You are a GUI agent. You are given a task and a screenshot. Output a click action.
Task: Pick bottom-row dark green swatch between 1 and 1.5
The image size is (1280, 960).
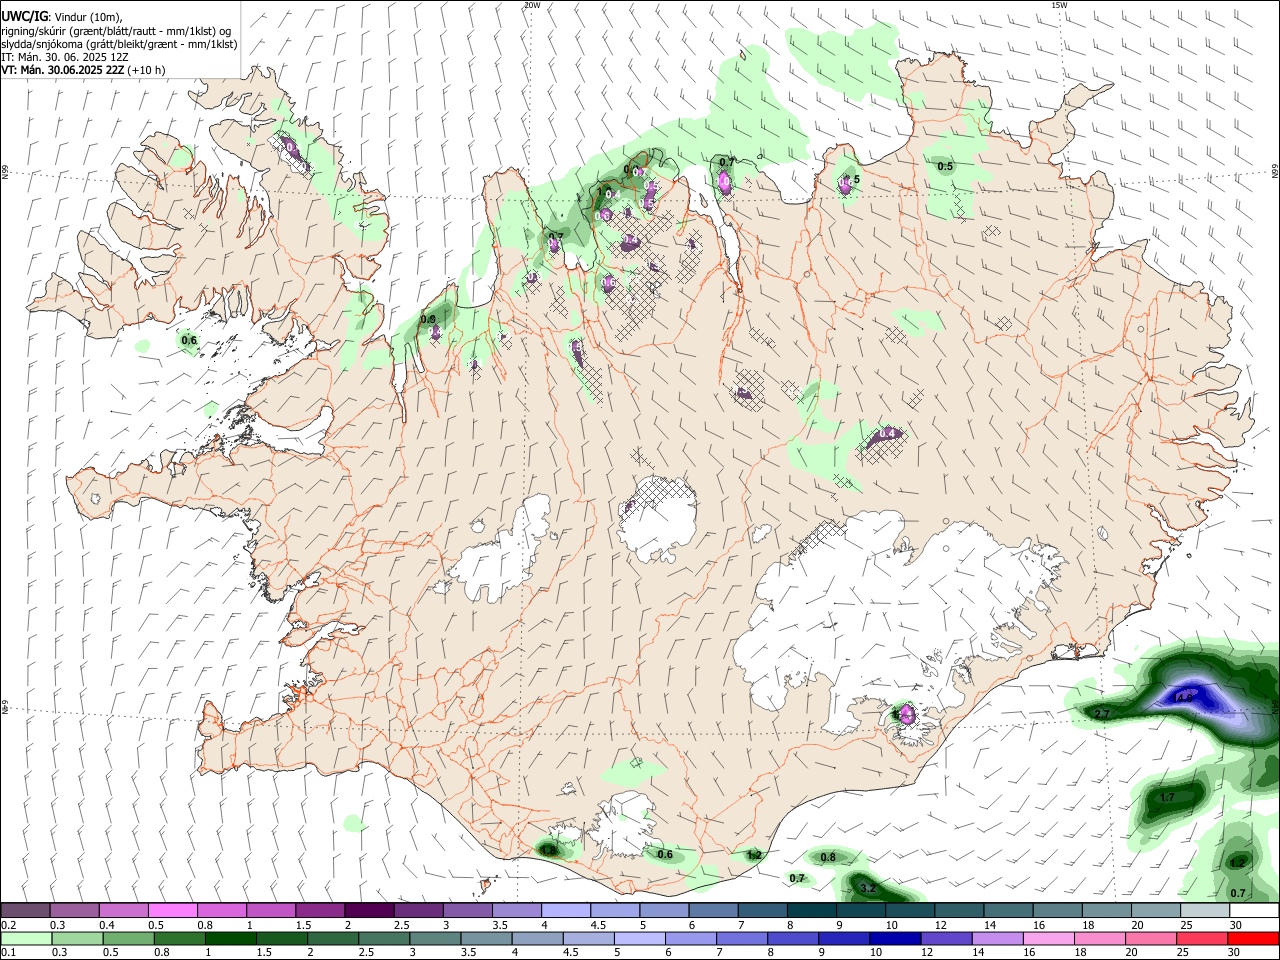pos(230,938)
